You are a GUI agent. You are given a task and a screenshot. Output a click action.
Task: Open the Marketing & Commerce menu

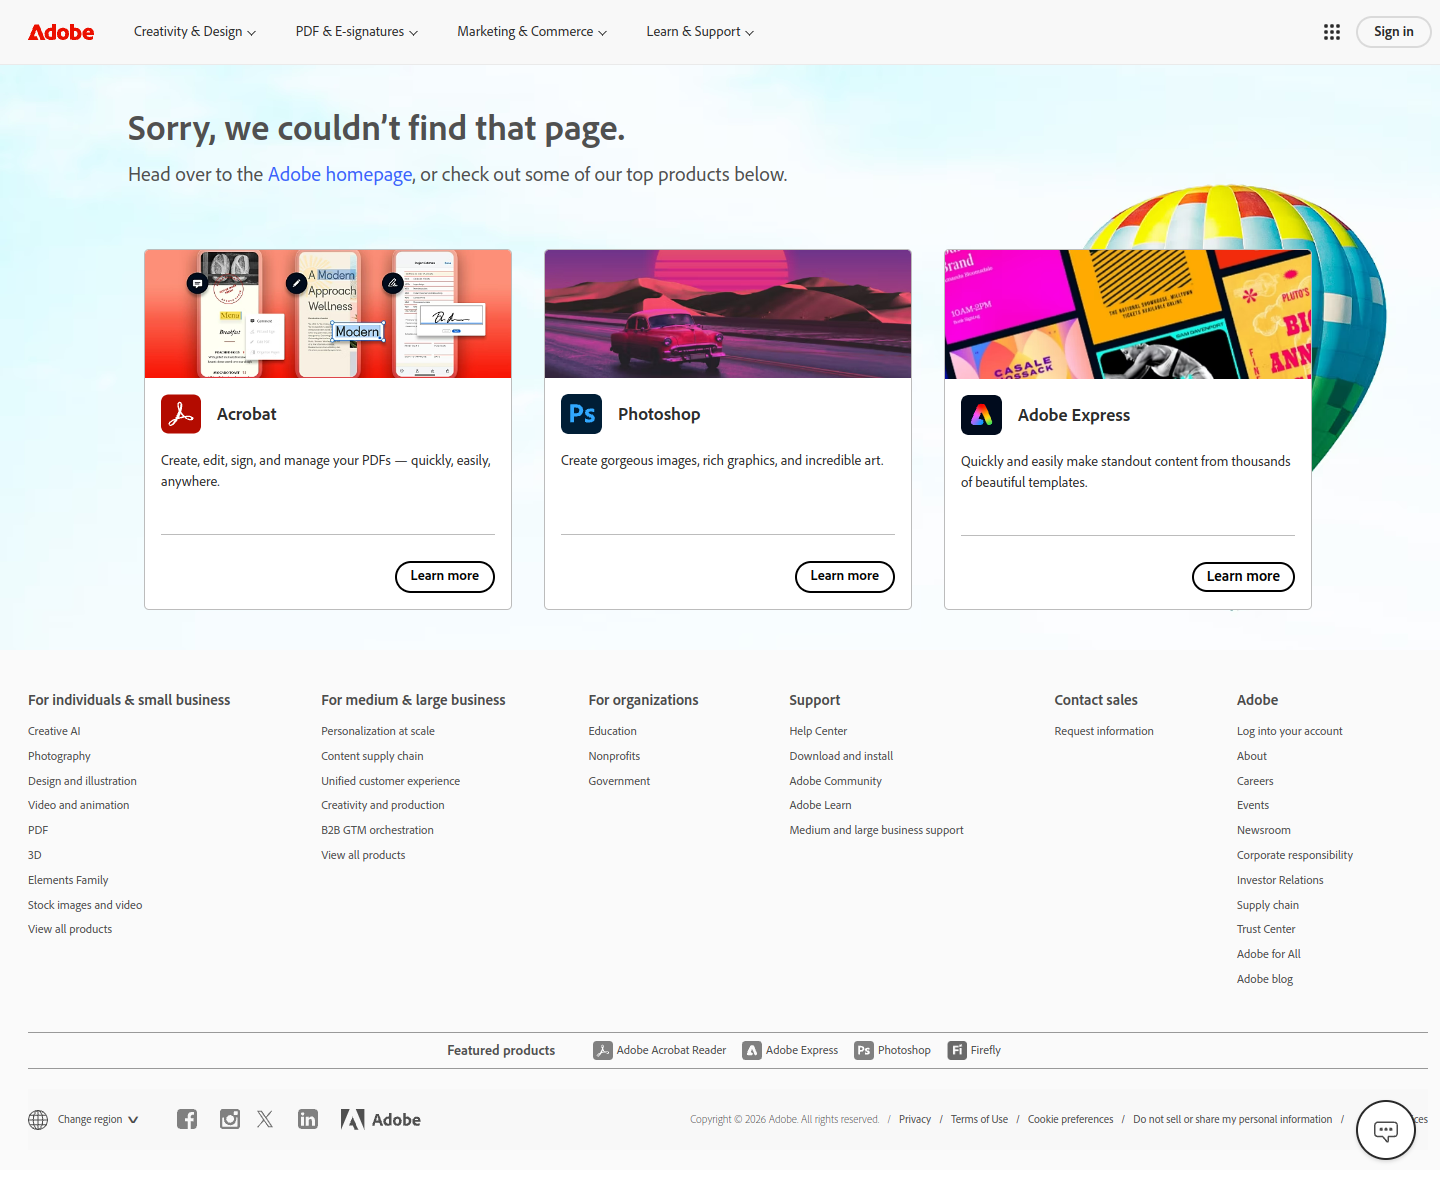(x=532, y=32)
